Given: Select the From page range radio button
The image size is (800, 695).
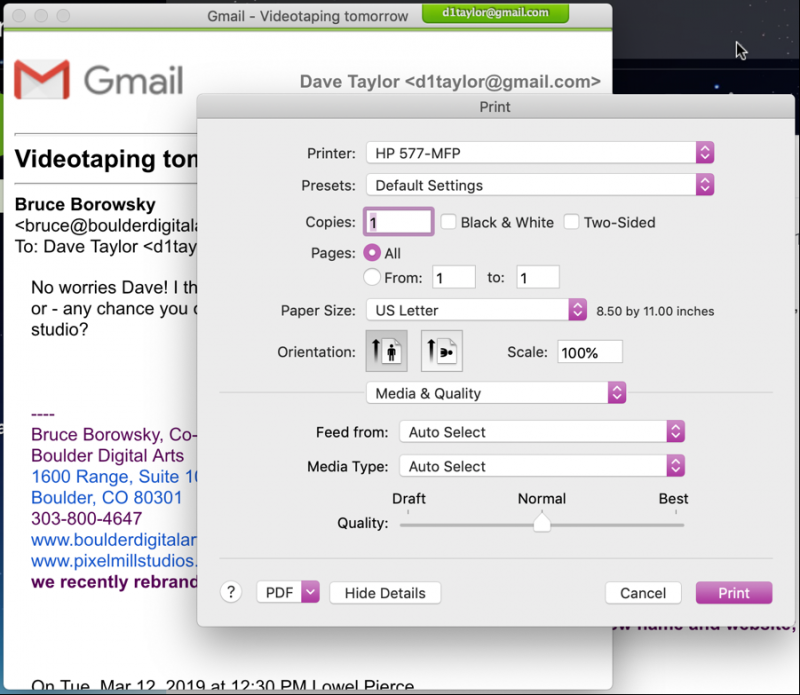Looking at the screenshot, I should tap(369, 277).
